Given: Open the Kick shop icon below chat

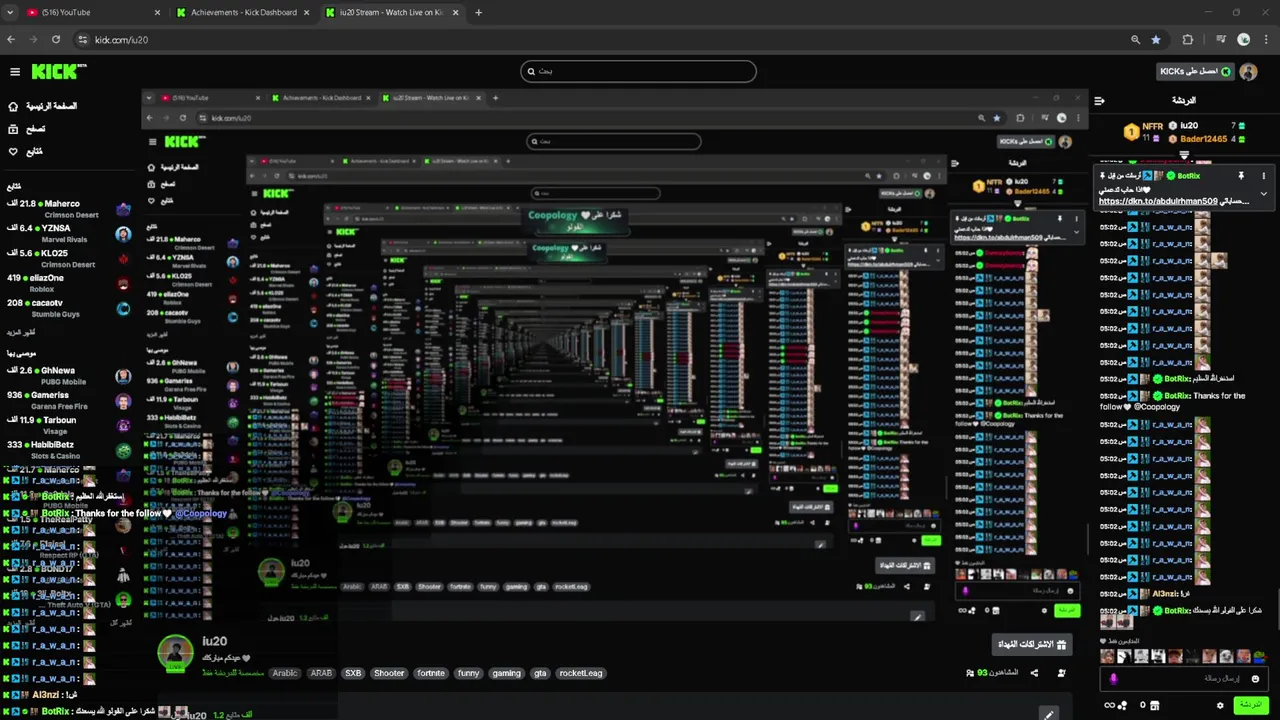Looking at the screenshot, I should [x=1155, y=705].
